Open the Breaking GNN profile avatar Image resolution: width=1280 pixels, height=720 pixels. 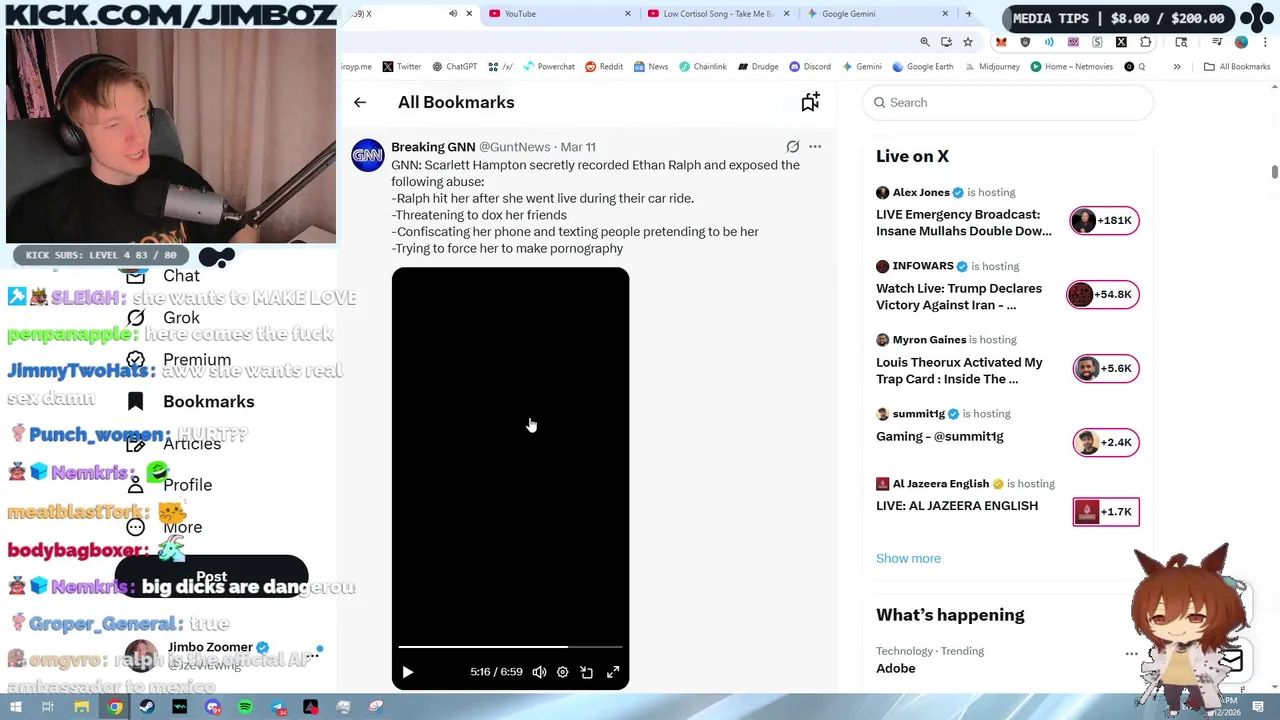coord(368,155)
